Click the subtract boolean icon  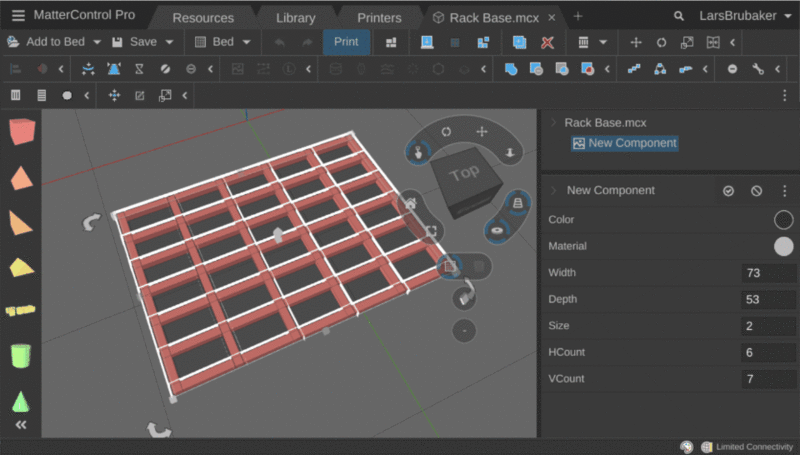[x=536, y=69]
